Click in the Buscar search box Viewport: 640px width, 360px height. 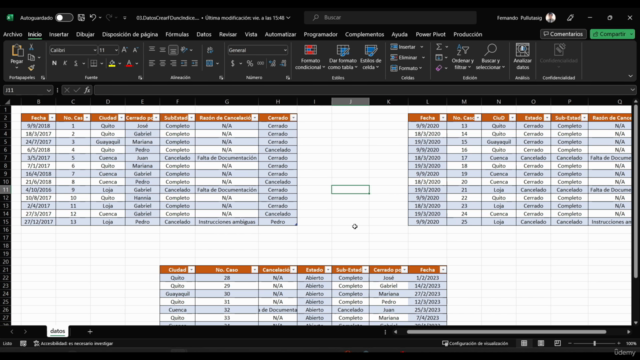point(390,18)
